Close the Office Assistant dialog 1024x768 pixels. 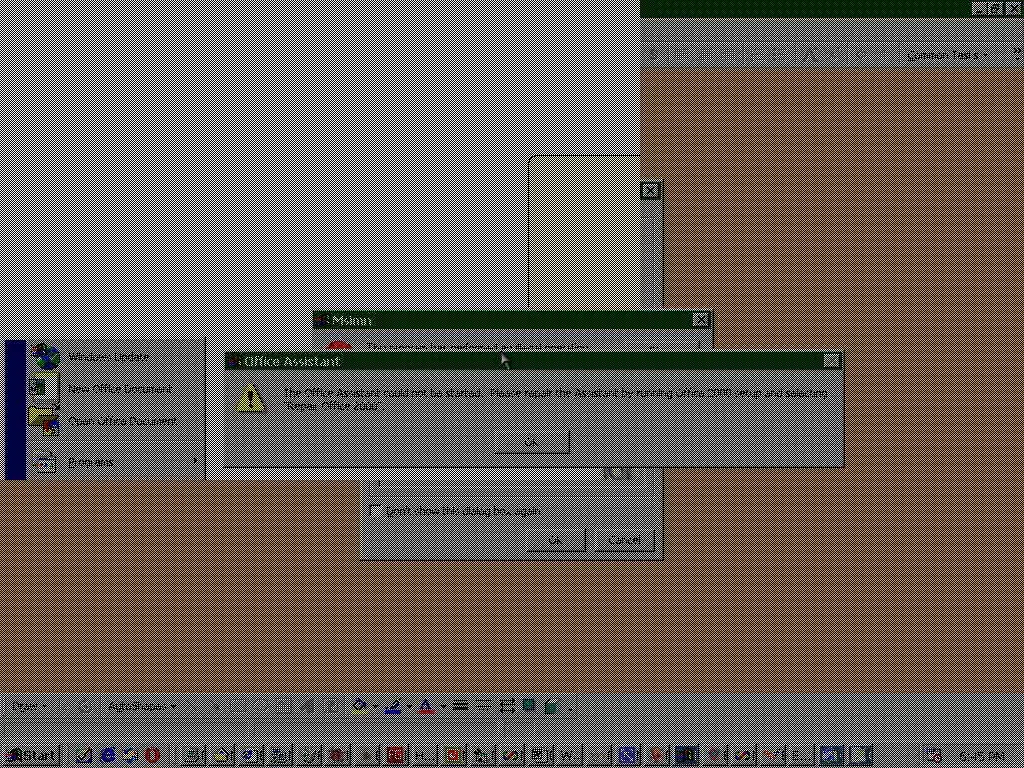(831, 360)
